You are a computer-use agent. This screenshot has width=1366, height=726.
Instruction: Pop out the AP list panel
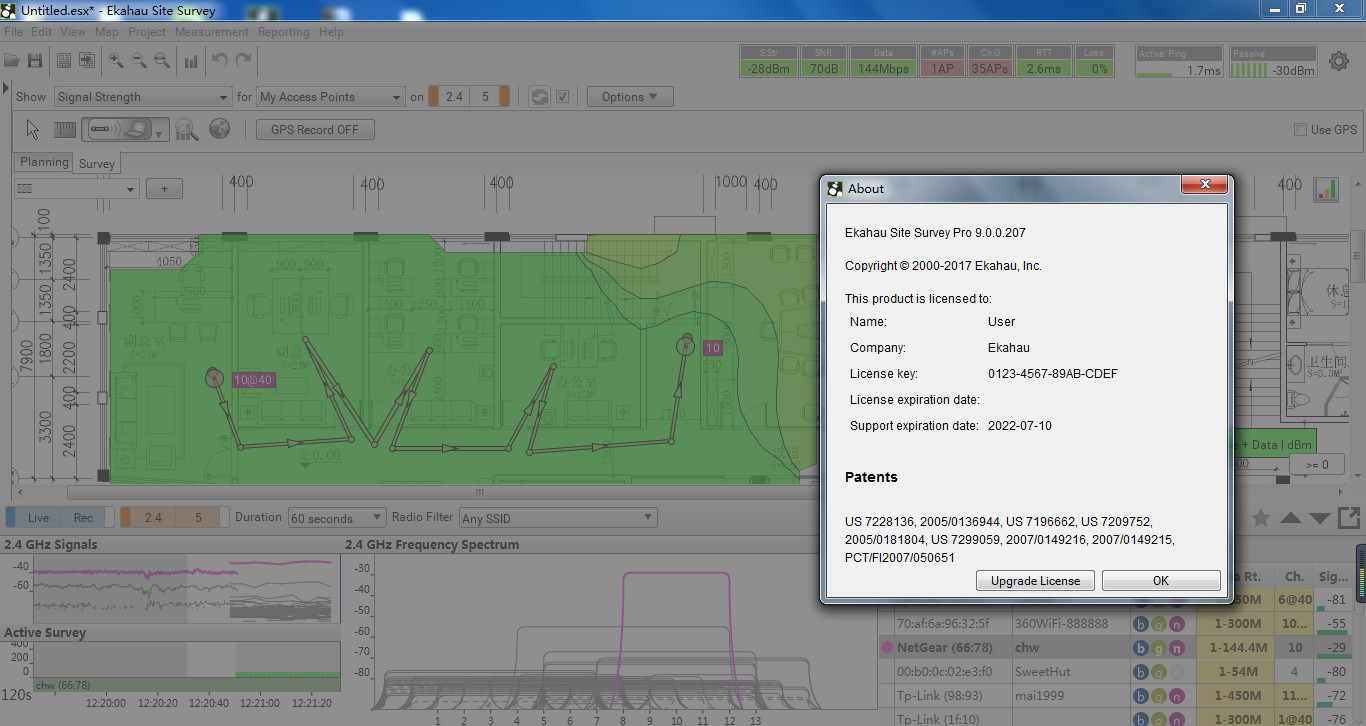click(1349, 517)
